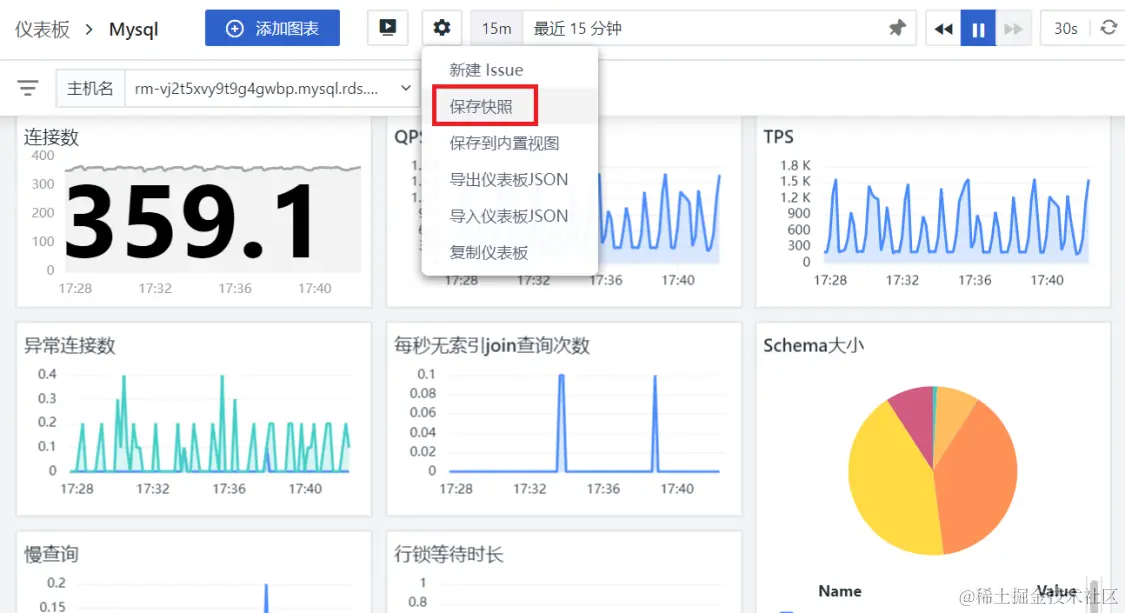Click the Mysql breadcrumb title

click(133, 29)
